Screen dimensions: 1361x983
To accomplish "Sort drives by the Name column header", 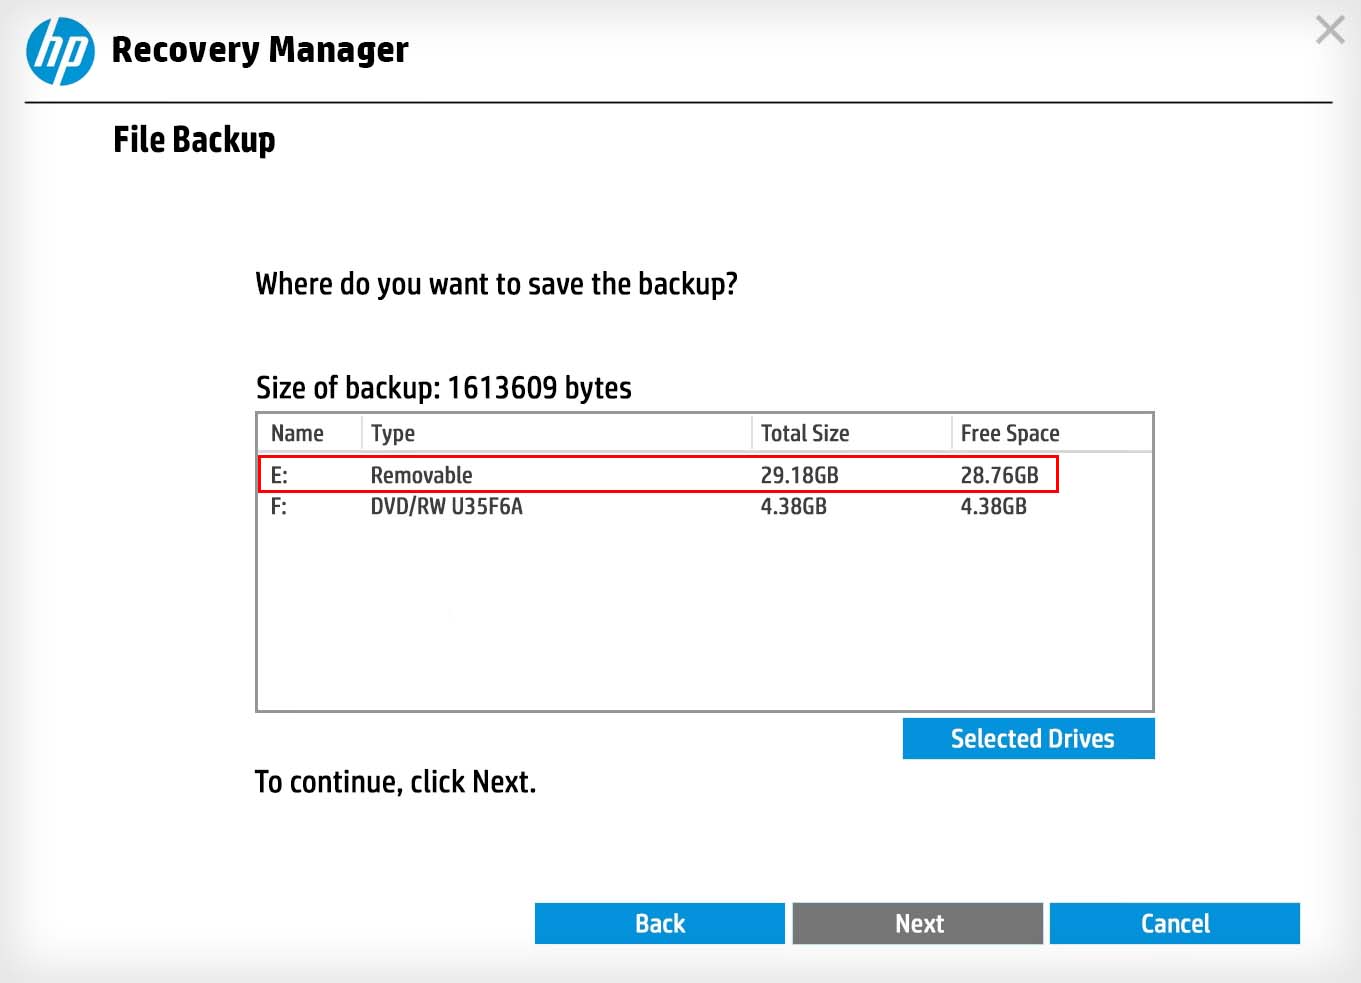I will 310,433.
